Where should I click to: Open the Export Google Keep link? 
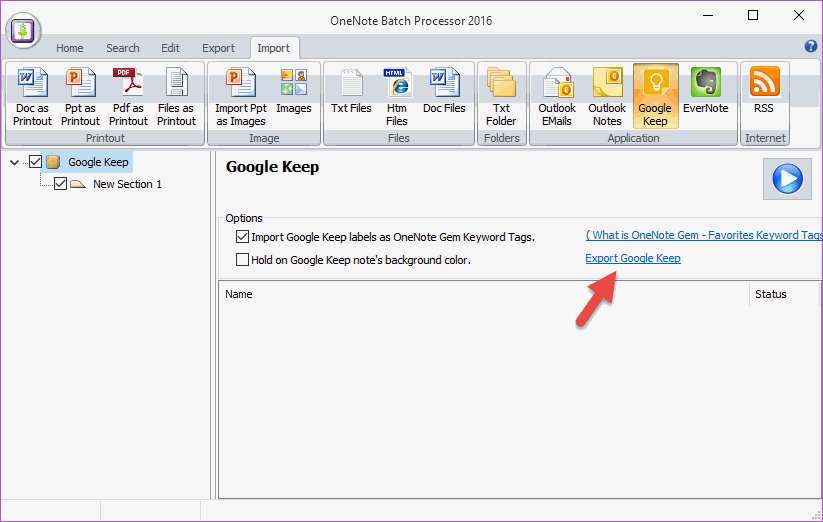click(x=633, y=258)
